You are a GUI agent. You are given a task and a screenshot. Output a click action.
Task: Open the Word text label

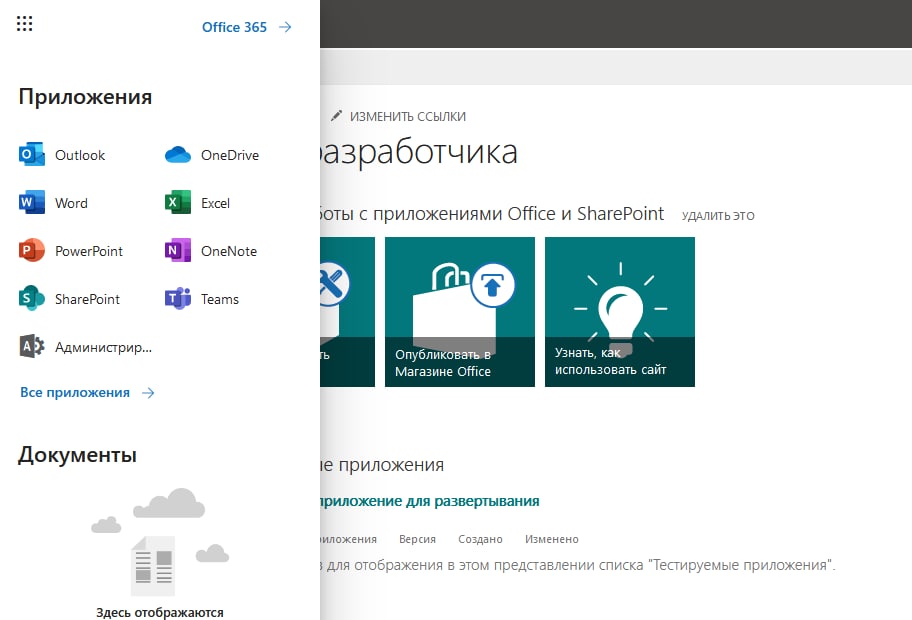click(x=72, y=203)
